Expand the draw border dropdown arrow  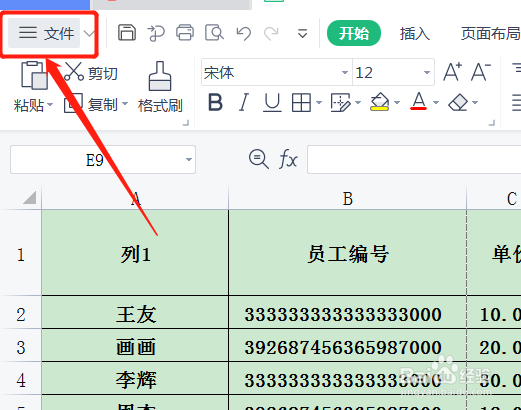coord(358,103)
